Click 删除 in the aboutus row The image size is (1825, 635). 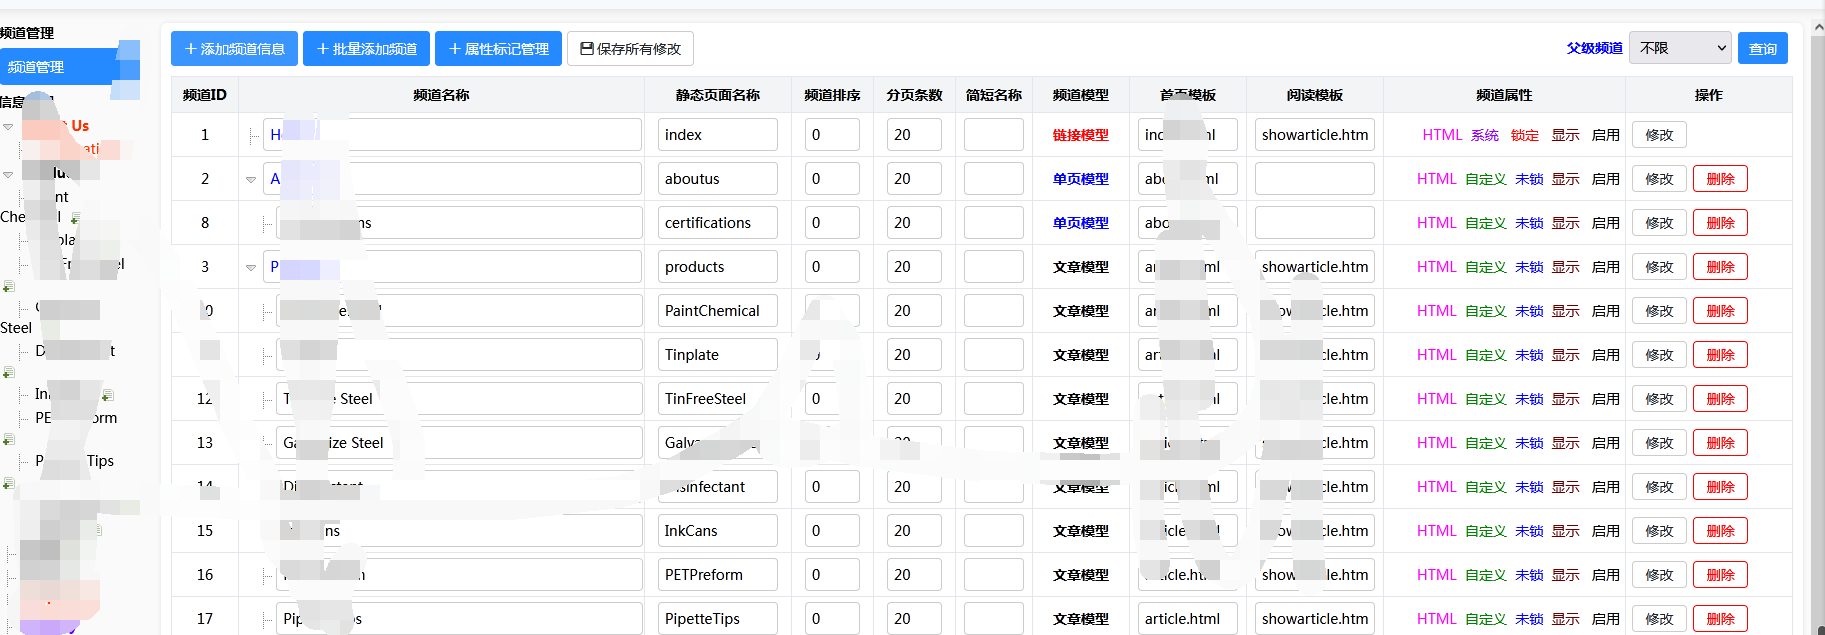(x=1720, y=179)
